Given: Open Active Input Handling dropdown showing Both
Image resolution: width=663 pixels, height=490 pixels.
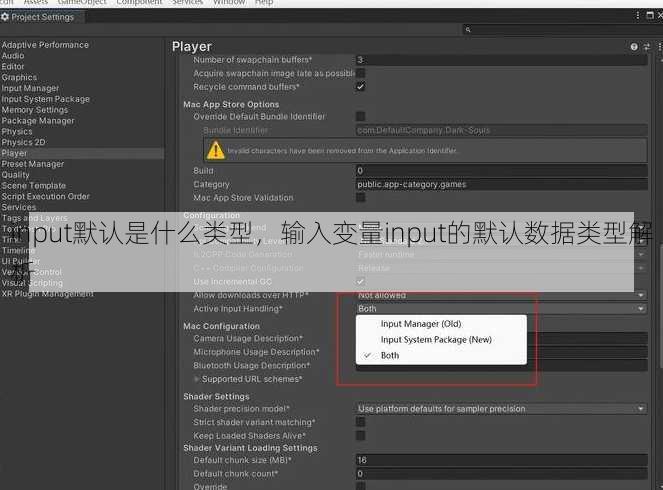Looking at the screenshot, I should coord(501,309).
